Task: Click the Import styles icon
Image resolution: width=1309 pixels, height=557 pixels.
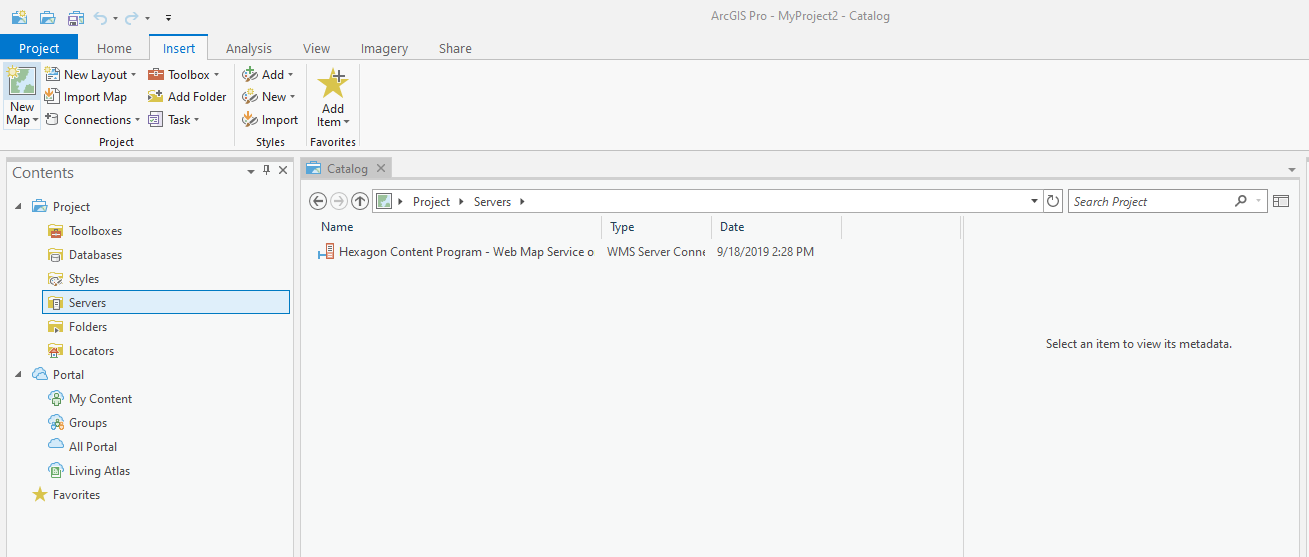Action: click(x=250, y=120)
